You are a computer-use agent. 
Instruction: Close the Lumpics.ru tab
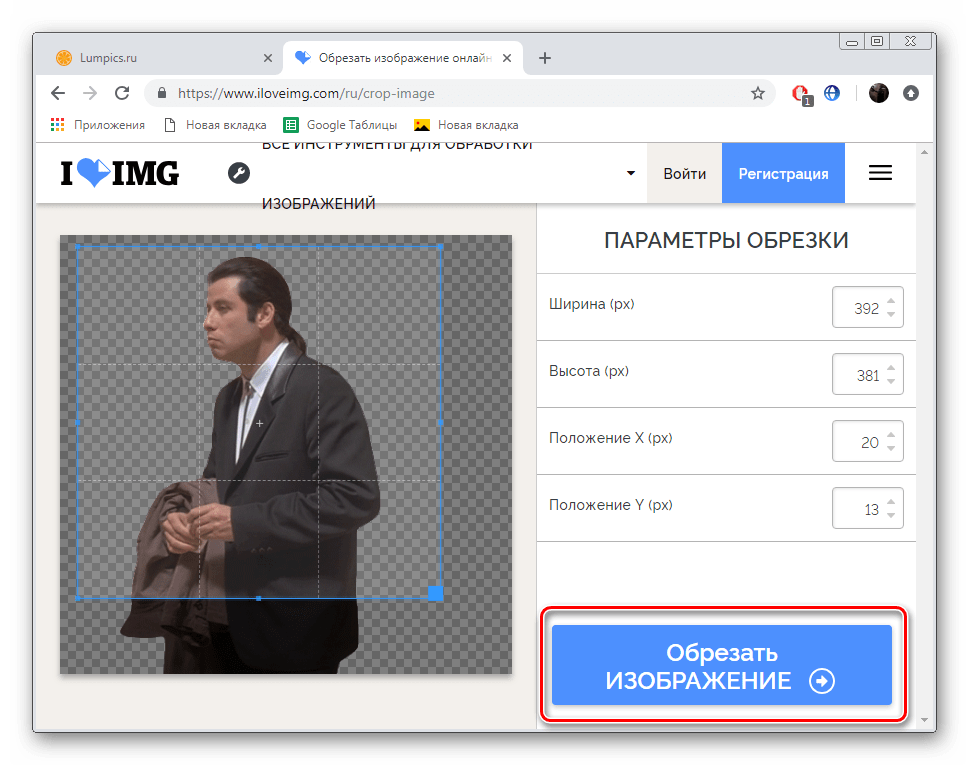[268, 58]
